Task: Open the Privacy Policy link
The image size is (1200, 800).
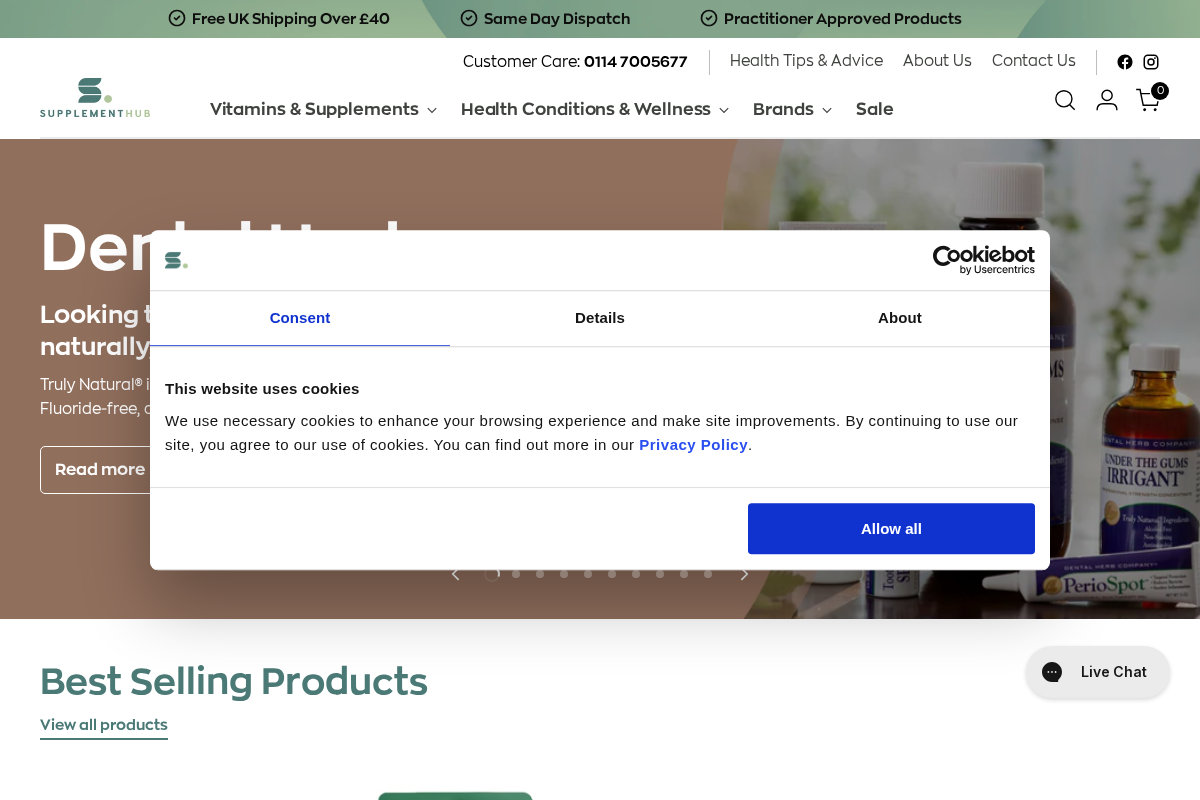Action: click(693, 445)
